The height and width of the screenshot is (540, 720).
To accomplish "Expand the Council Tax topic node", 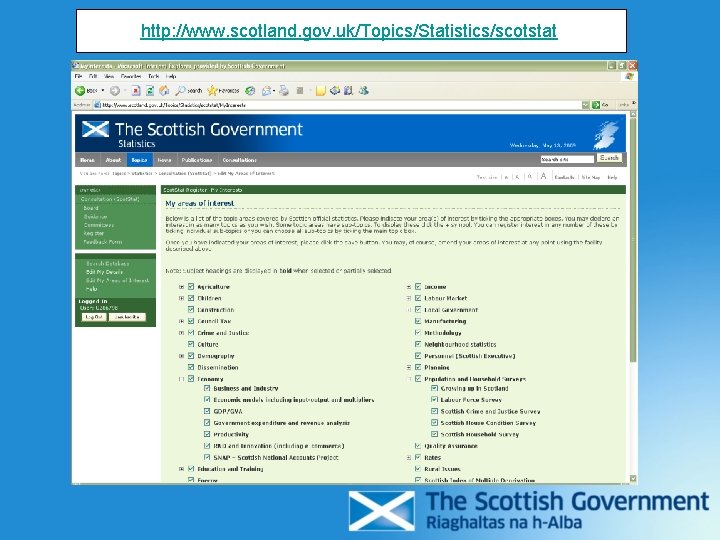I will click(181, 321).
